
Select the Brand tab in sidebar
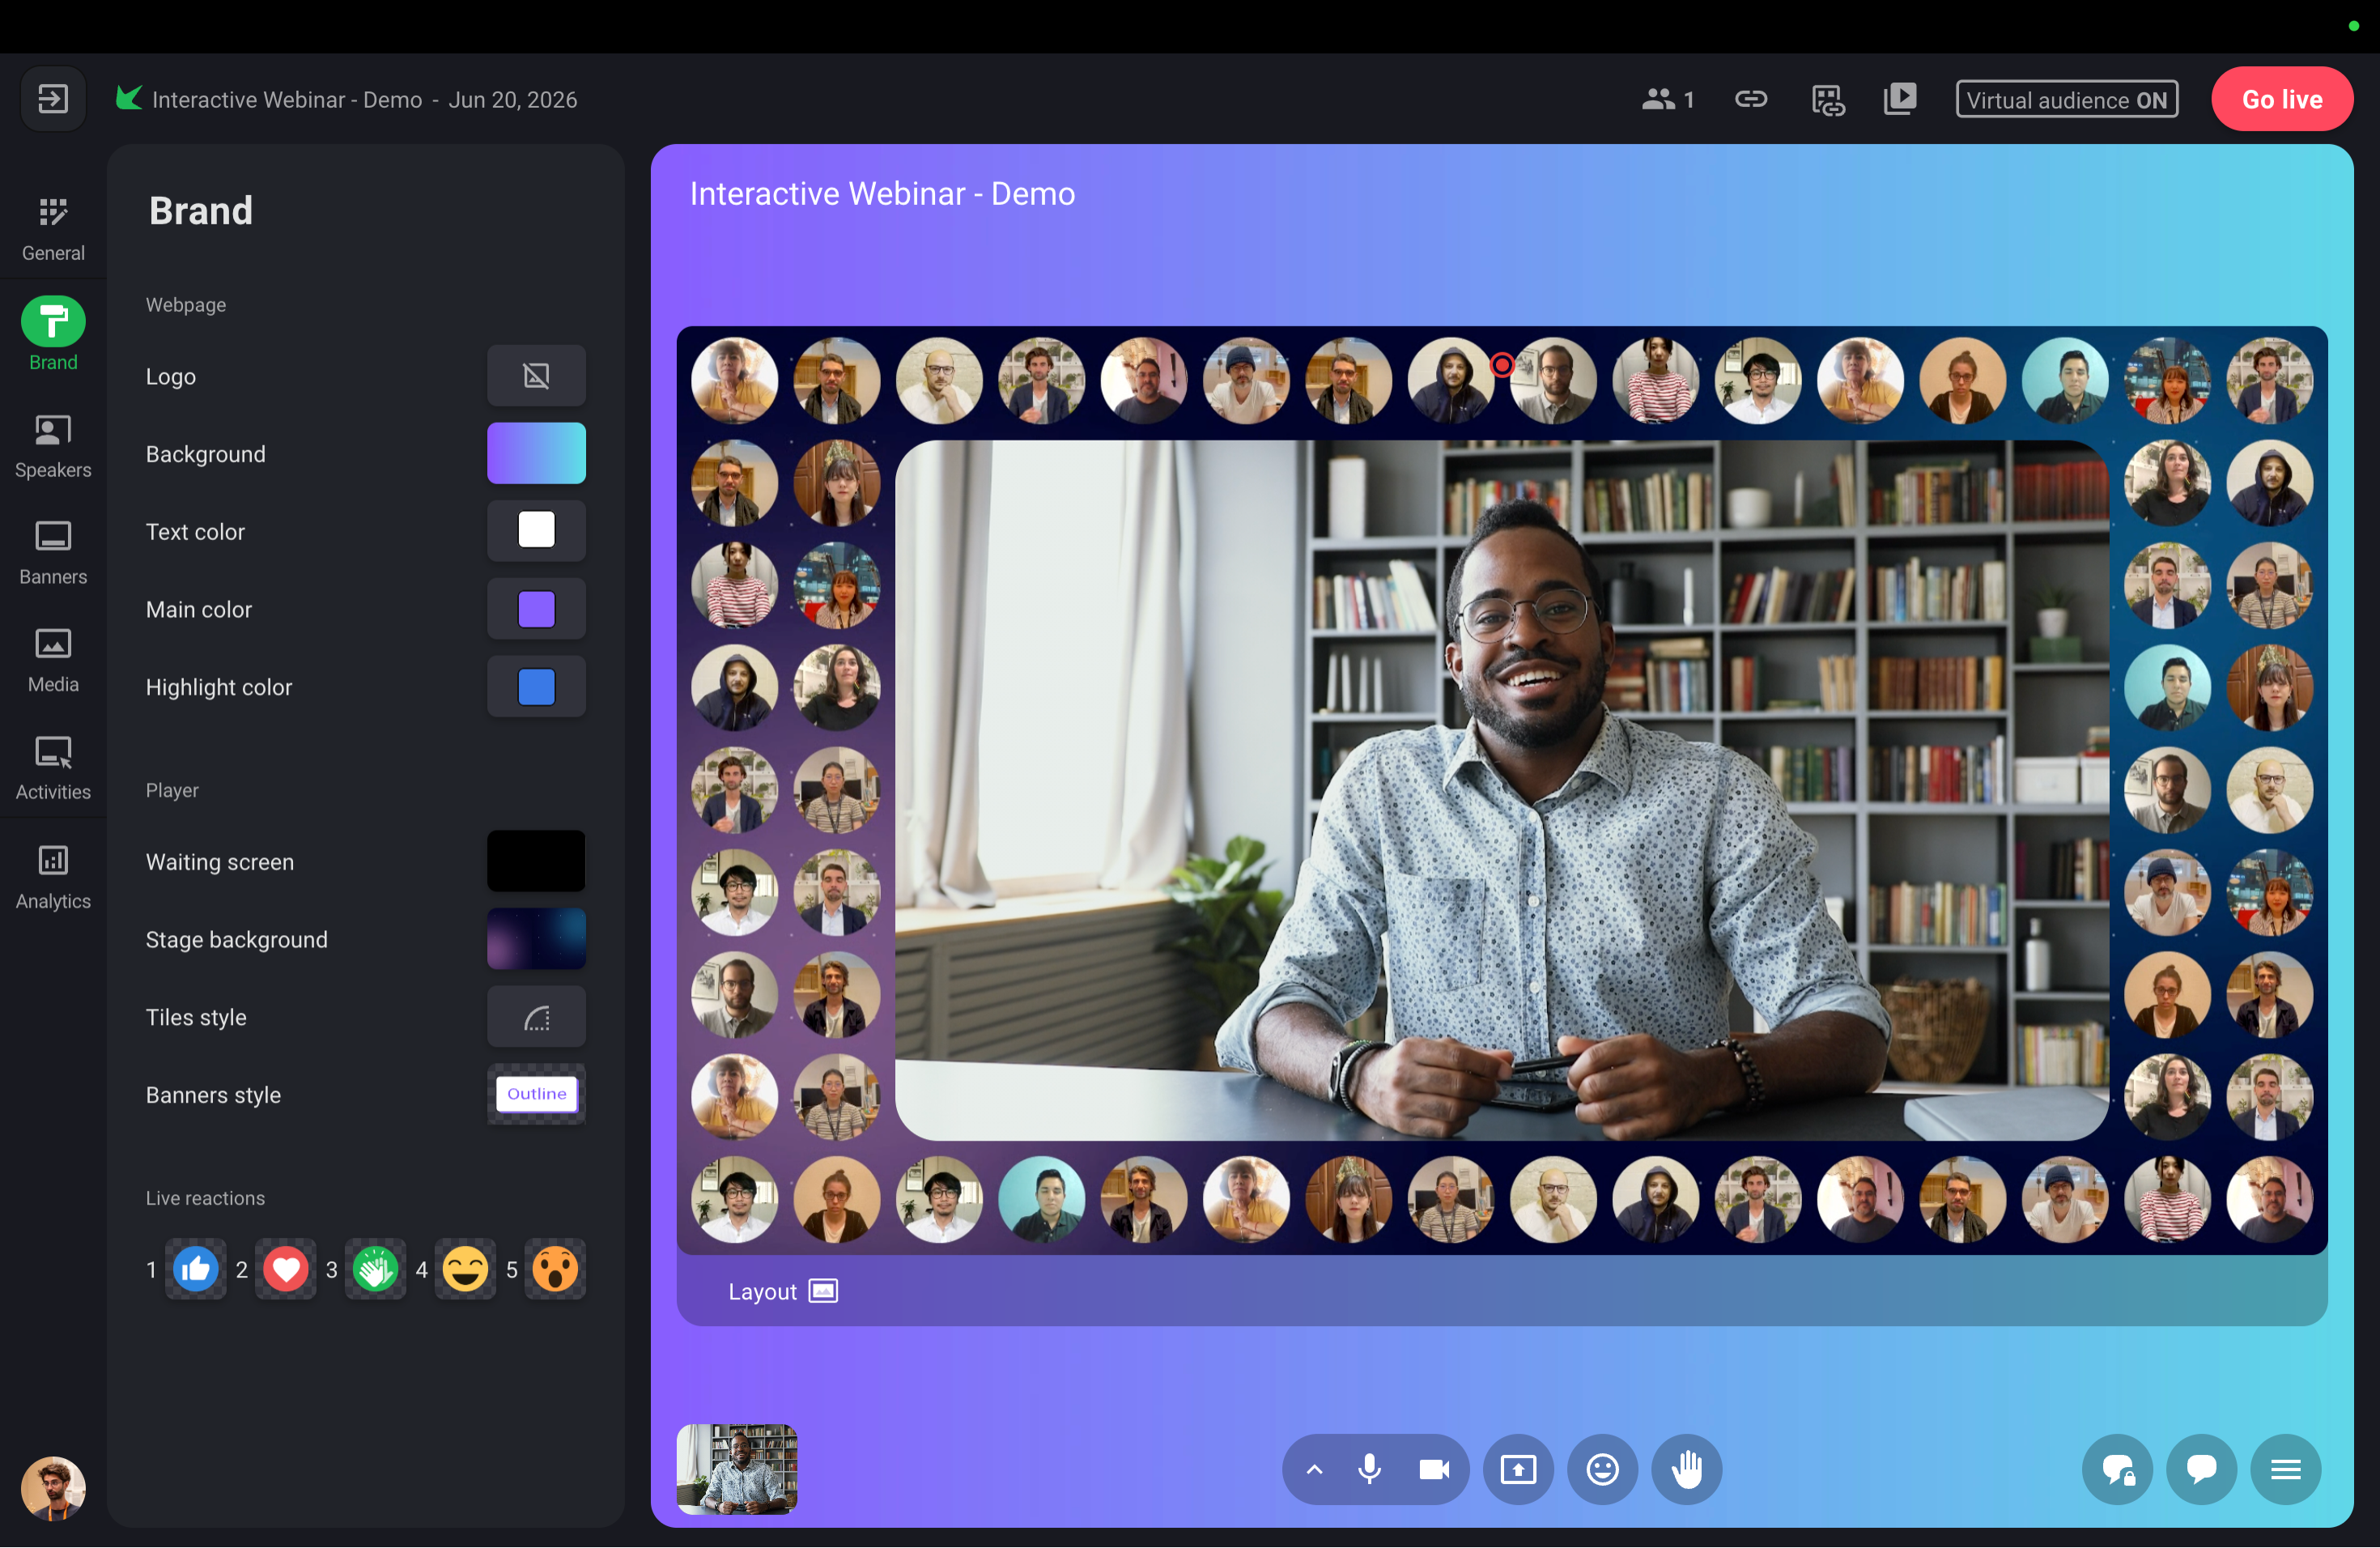point(53,334)
